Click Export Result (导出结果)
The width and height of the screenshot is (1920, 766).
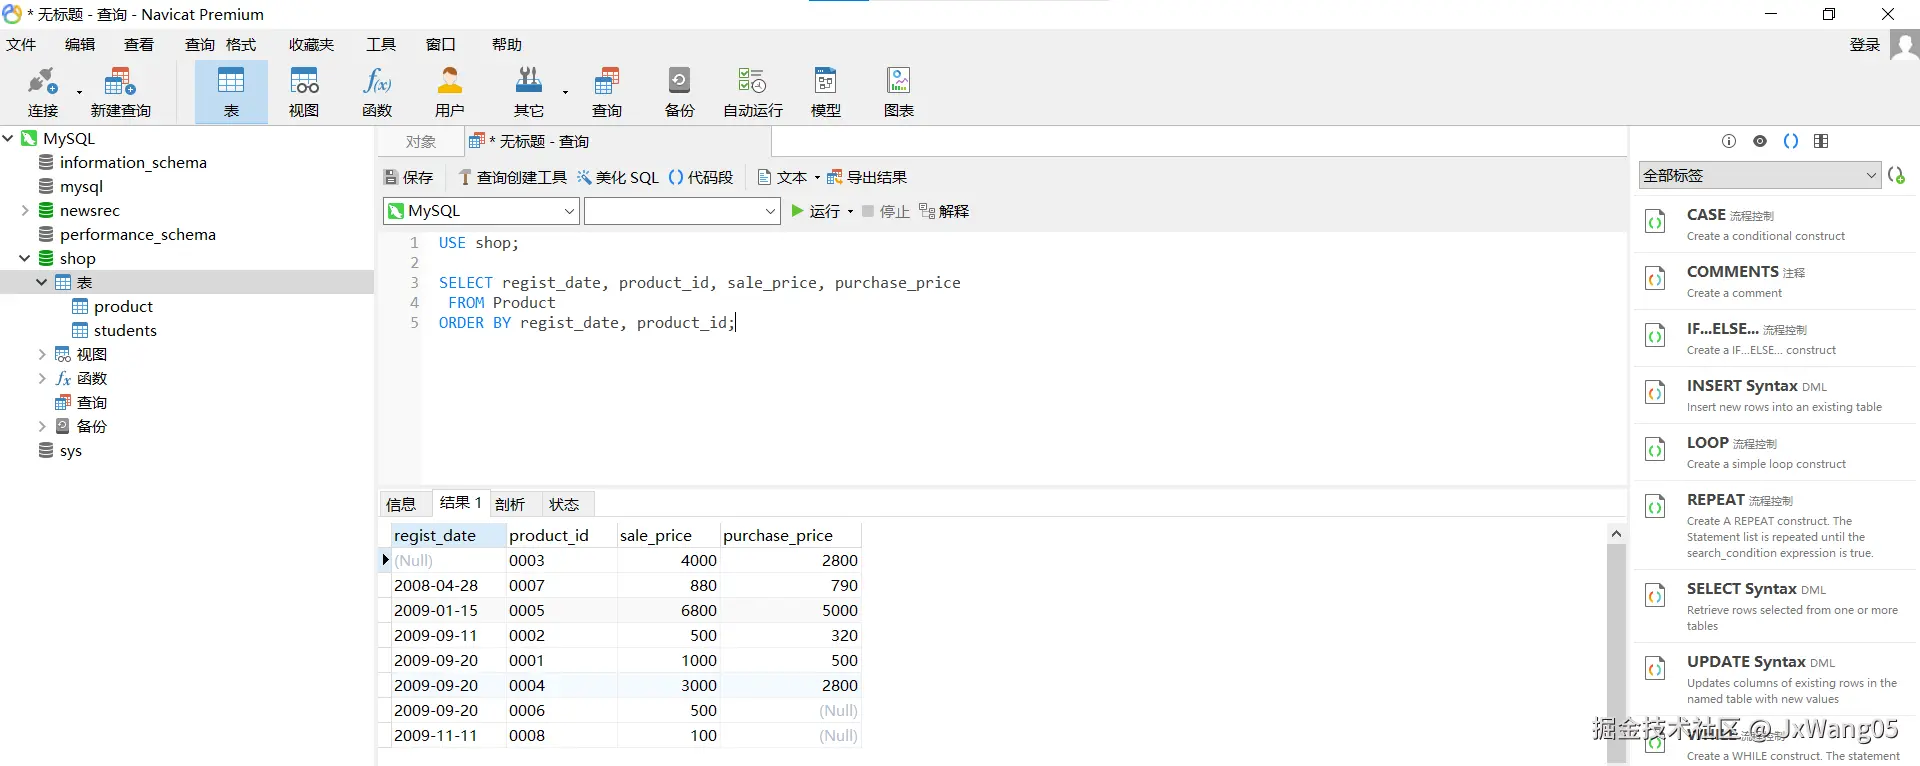[867, 177]
